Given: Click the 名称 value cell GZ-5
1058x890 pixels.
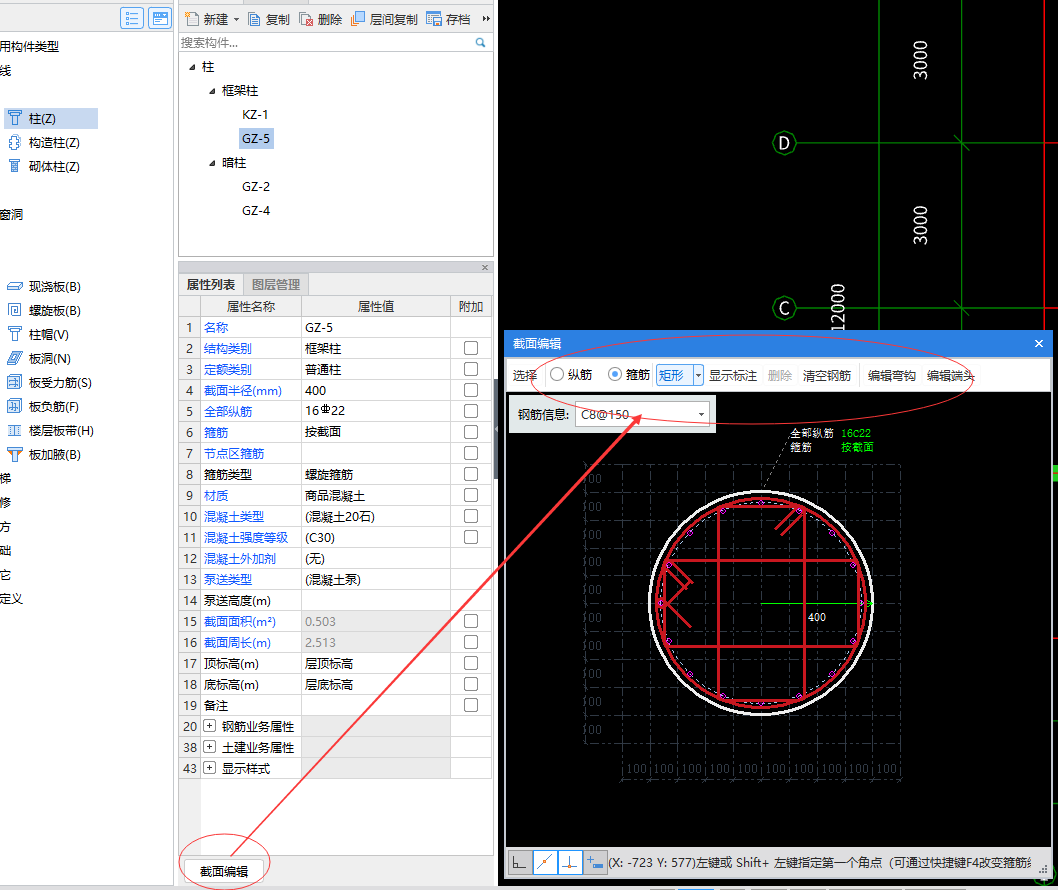Looking at the screenshot, I should point(376,327).
